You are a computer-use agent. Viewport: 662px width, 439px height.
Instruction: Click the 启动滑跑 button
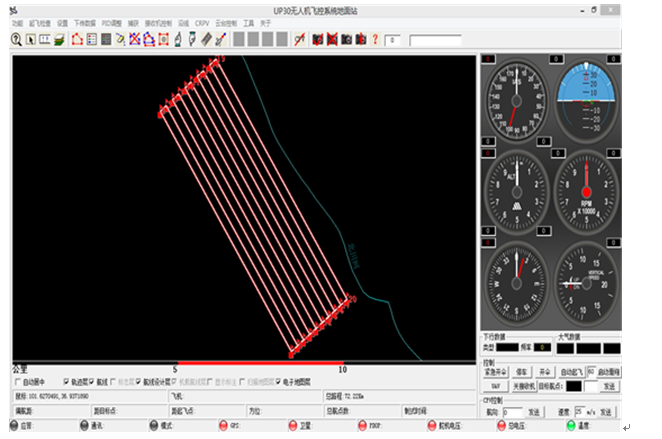pyautogui.click(x=609, y=372)
